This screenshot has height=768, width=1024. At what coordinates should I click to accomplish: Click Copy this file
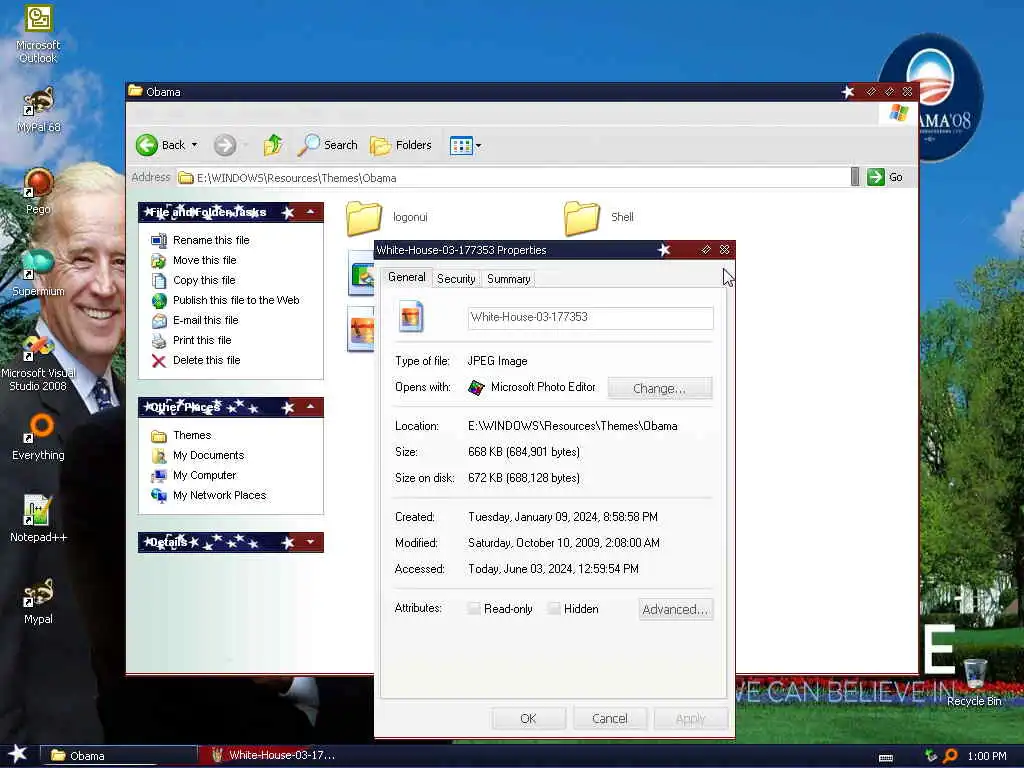[x=204, y=280]
